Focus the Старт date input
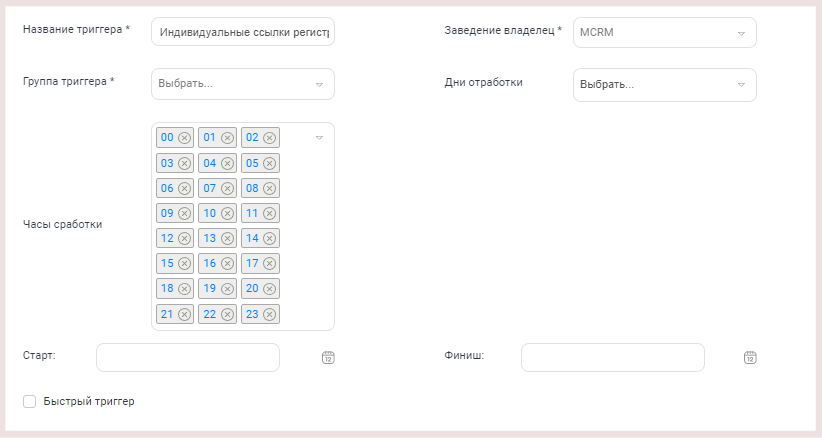 pos(188,357)
